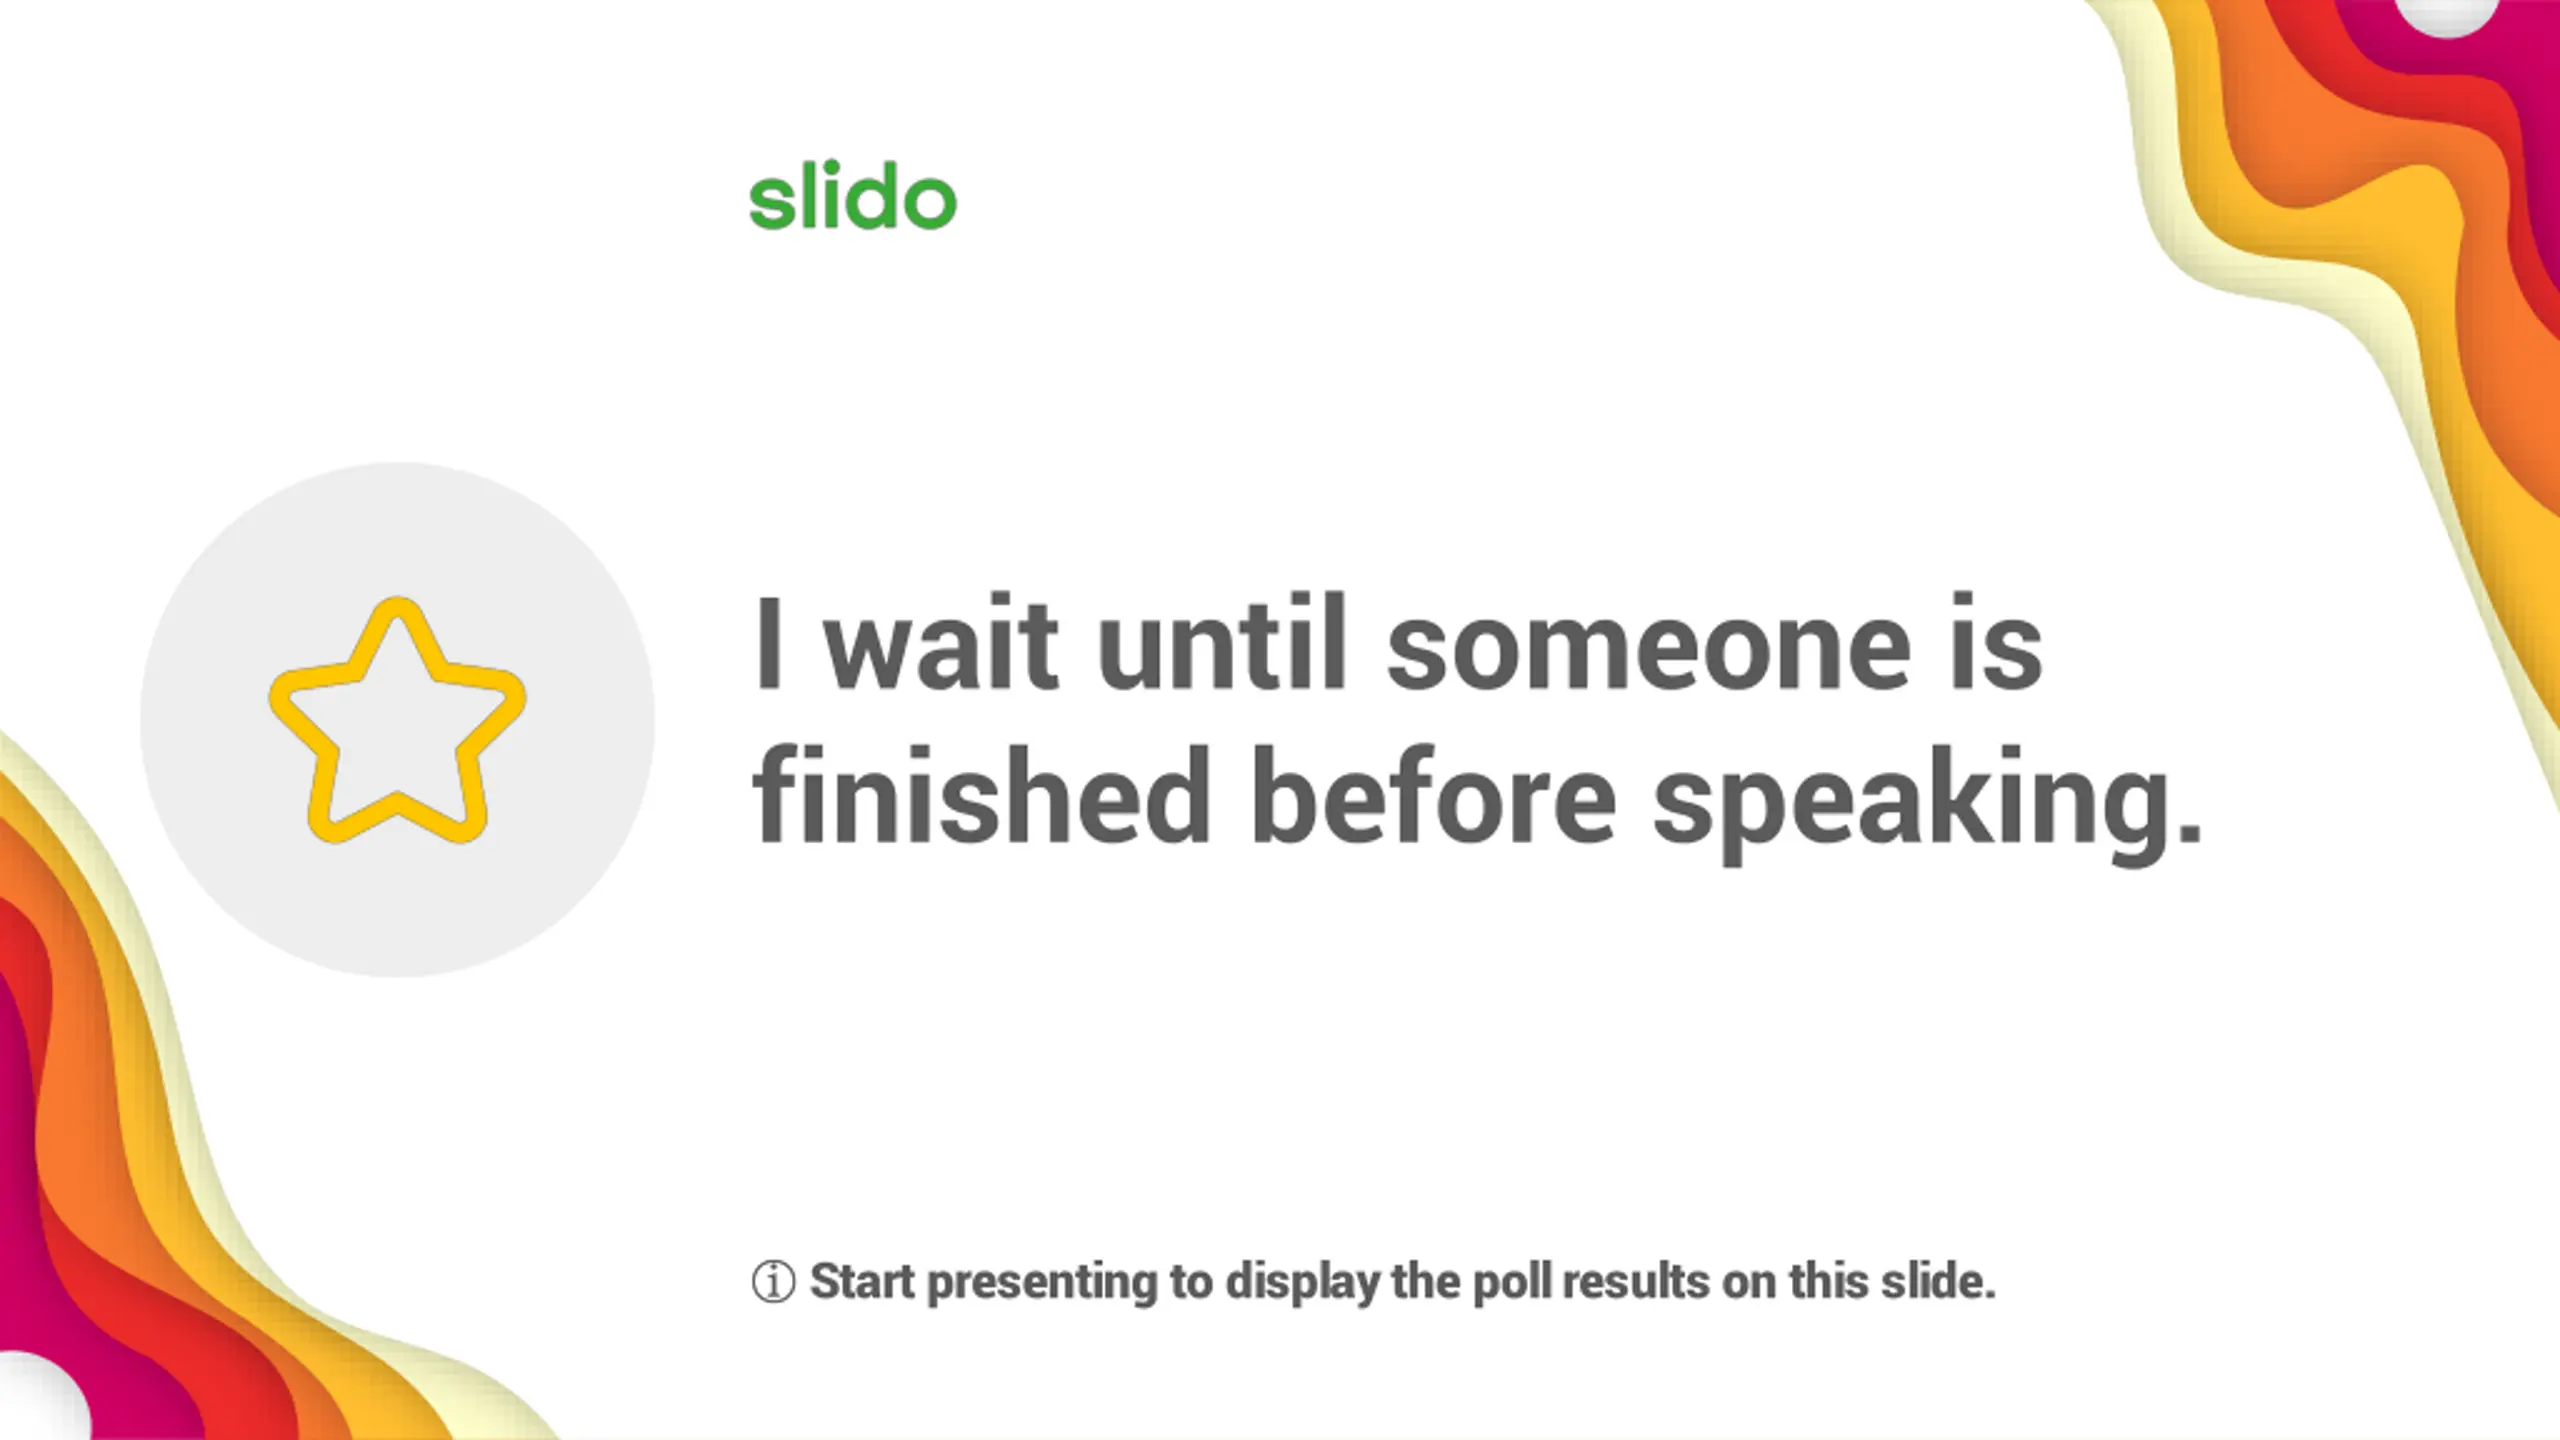This screenshot has height=1440, width=2560.
Task: Select the word "until" in the headline
Action: tap(1222, 641)
